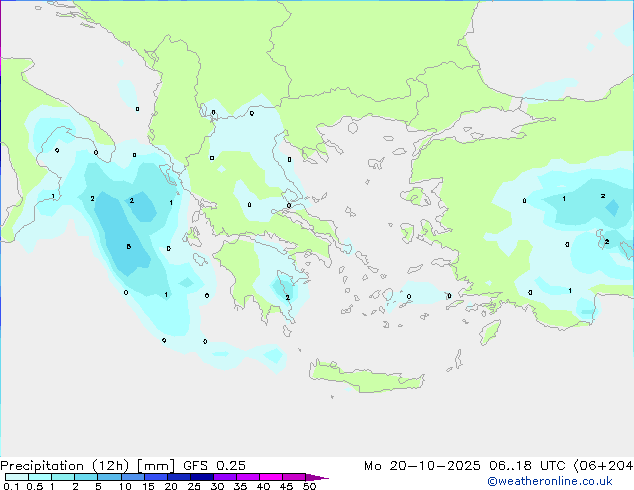634x490 pixels.
Task: Click the 40–45 mm magenta swatch
Action: (271, 477)
